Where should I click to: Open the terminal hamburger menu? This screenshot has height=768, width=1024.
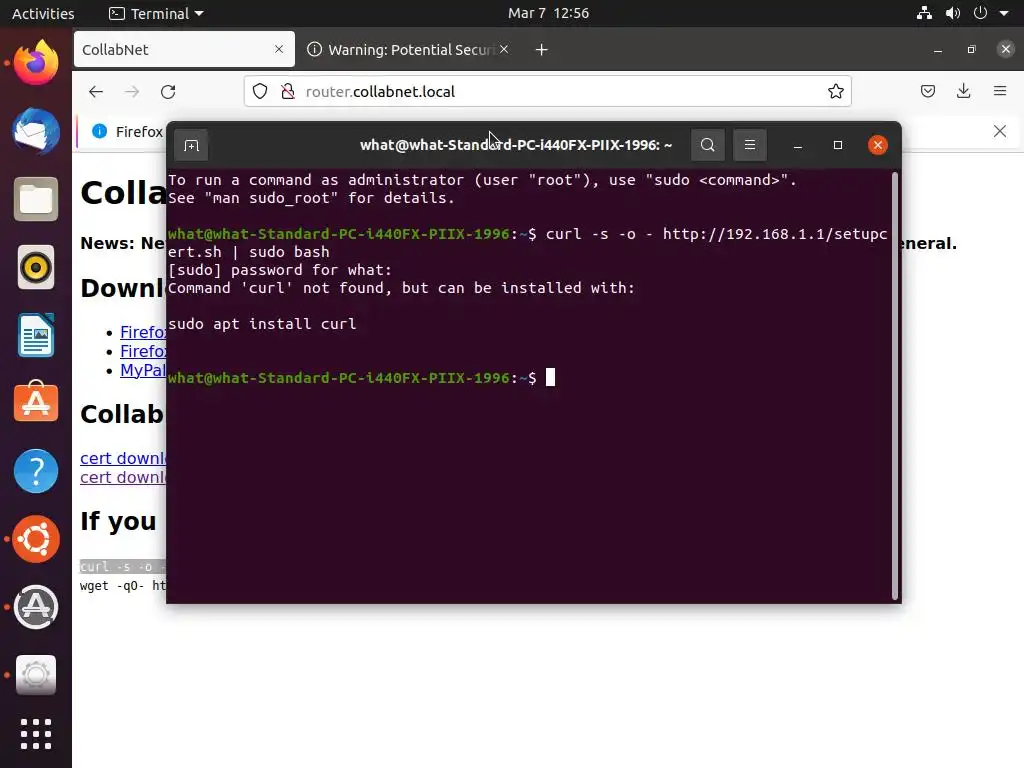pos(750,145)
